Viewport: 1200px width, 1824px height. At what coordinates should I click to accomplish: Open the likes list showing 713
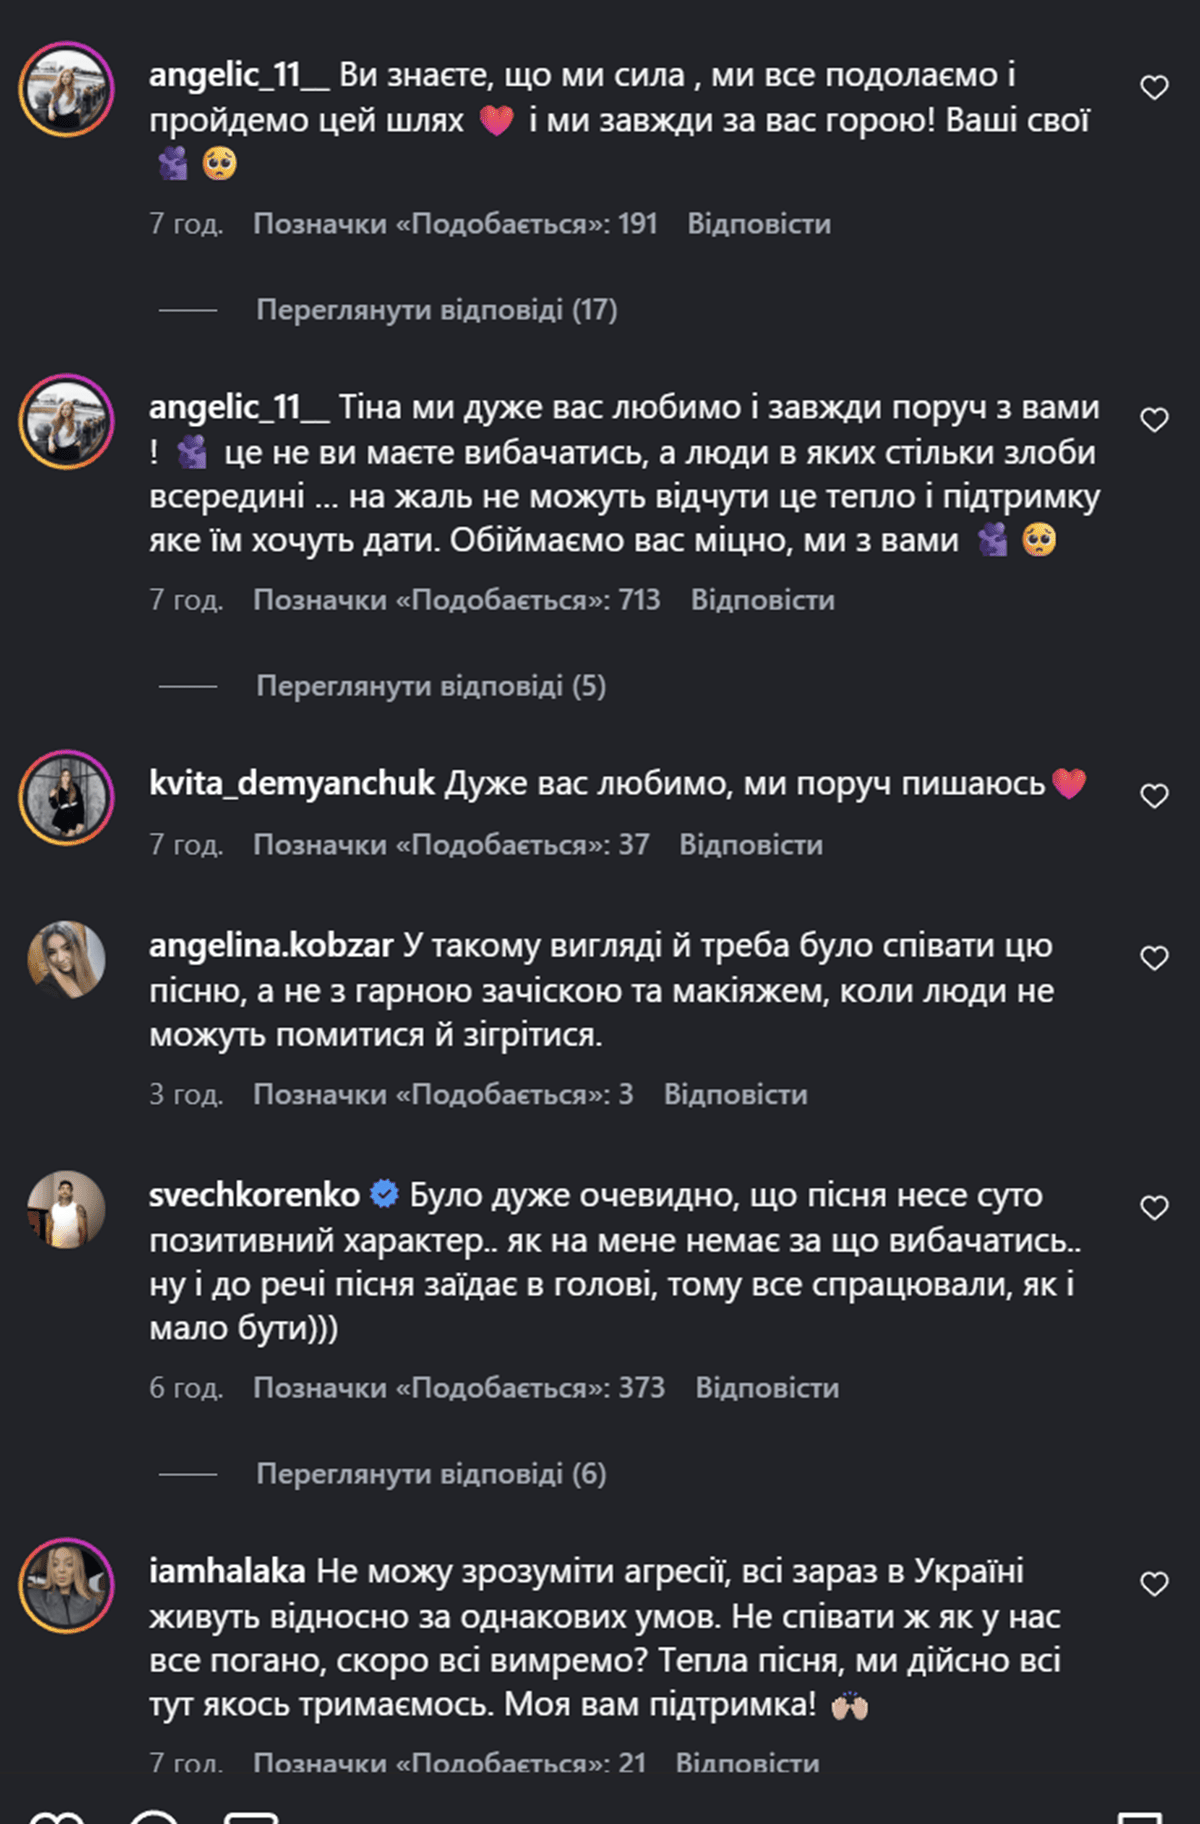click(456, 600)
